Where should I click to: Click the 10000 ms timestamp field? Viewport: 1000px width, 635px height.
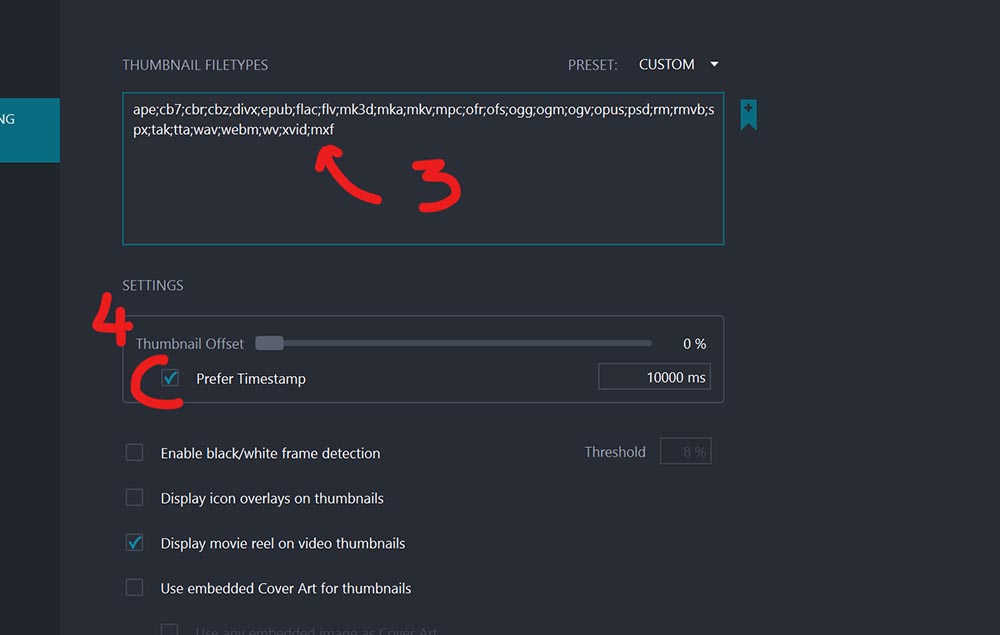click(654, 377)
